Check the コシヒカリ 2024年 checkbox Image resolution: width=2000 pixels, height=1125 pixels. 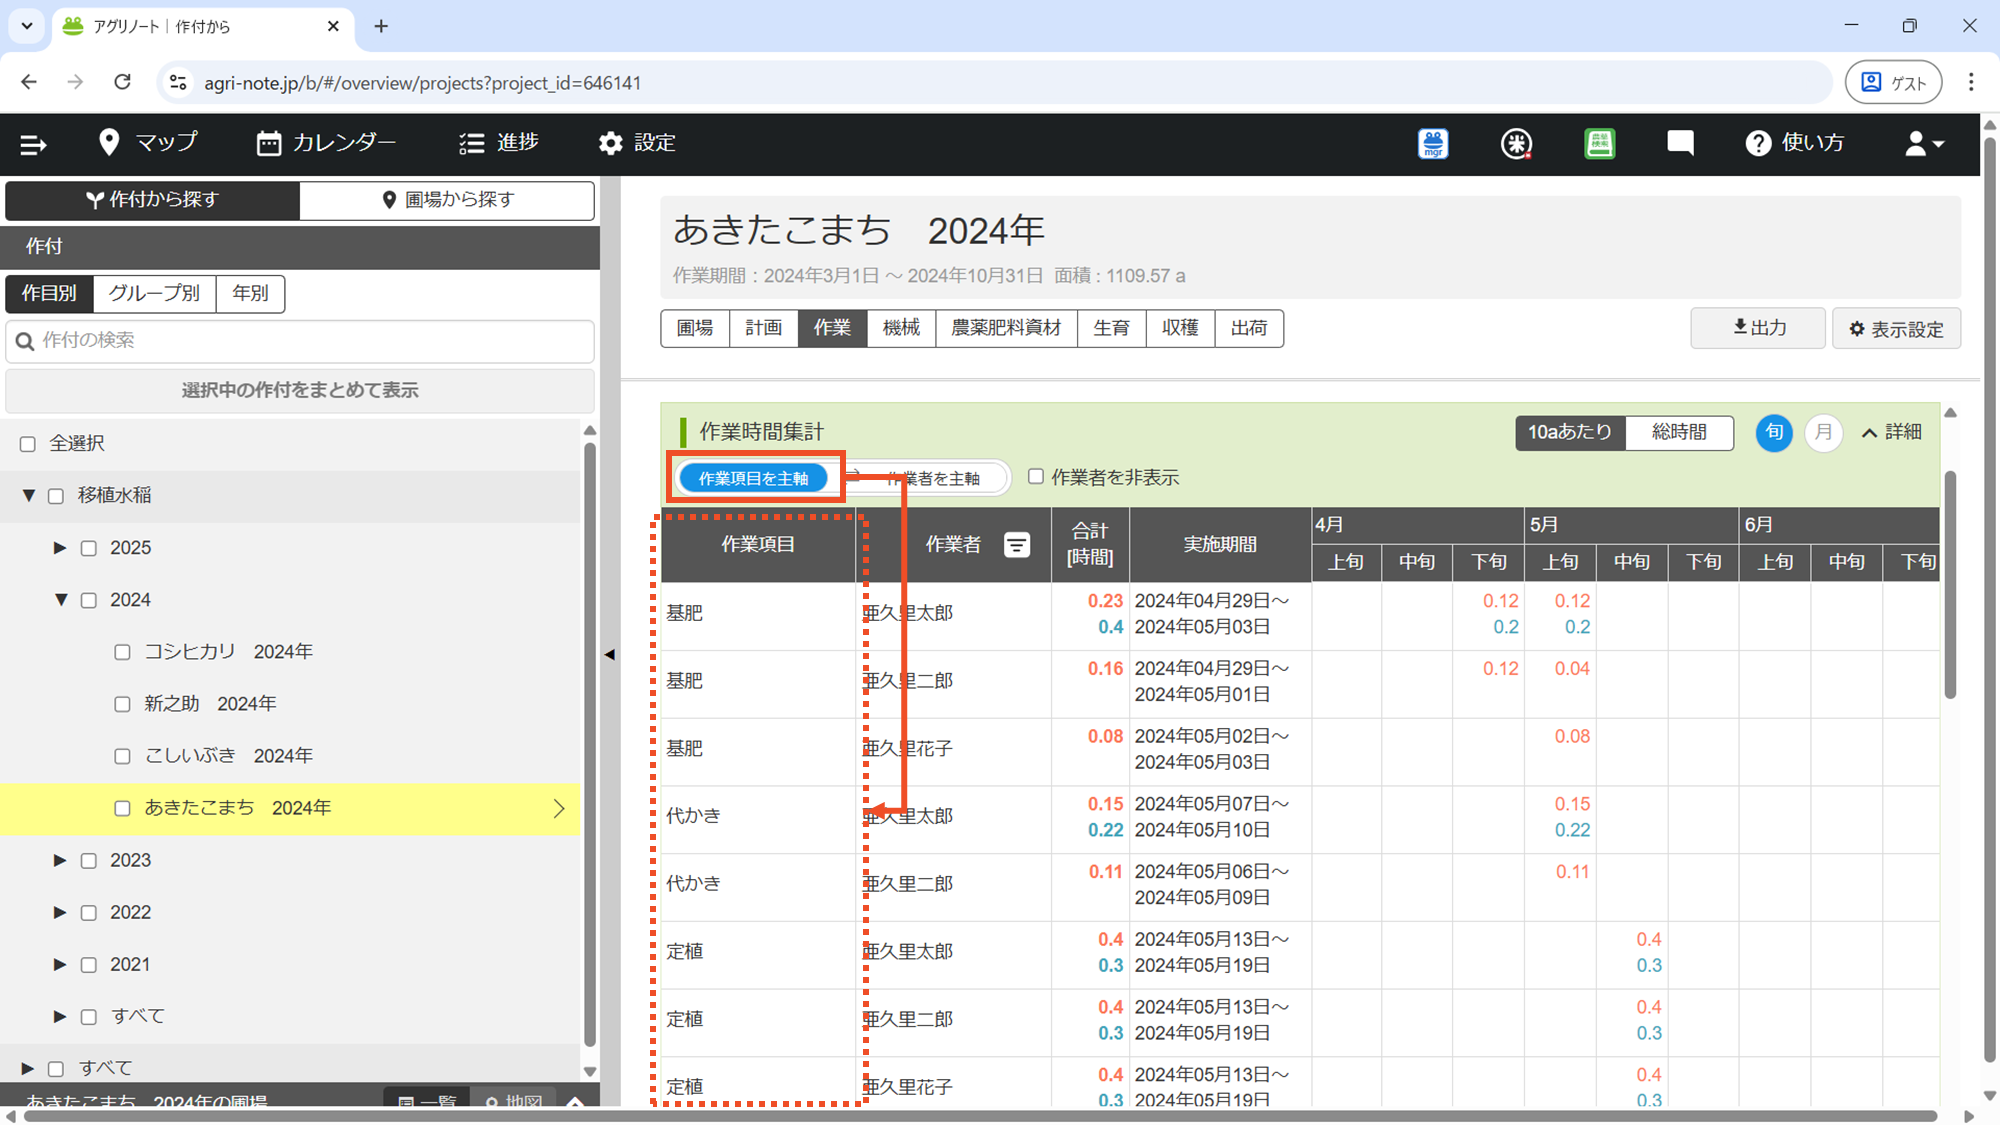pyautogui.click(x=122, y=652)
